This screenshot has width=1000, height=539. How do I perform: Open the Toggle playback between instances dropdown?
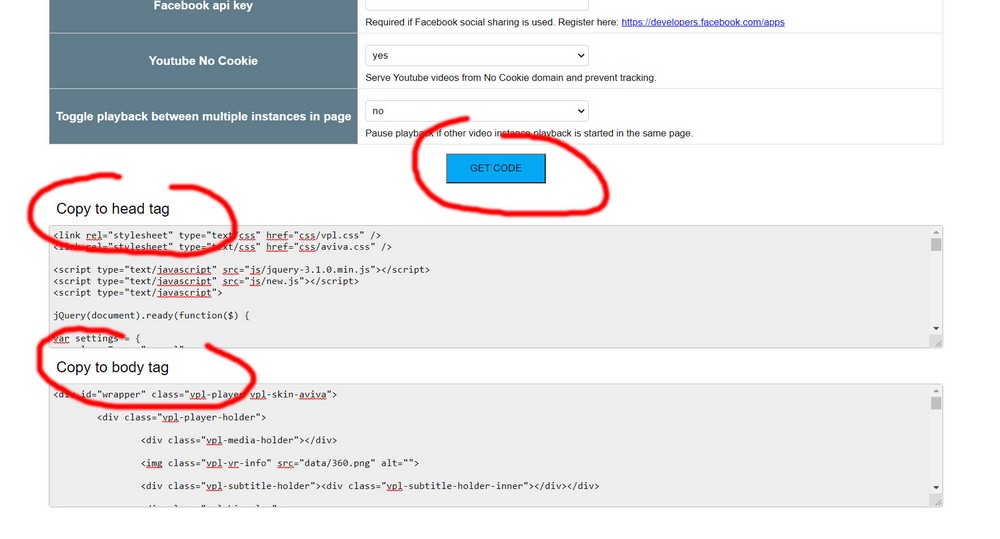point(476,111)
